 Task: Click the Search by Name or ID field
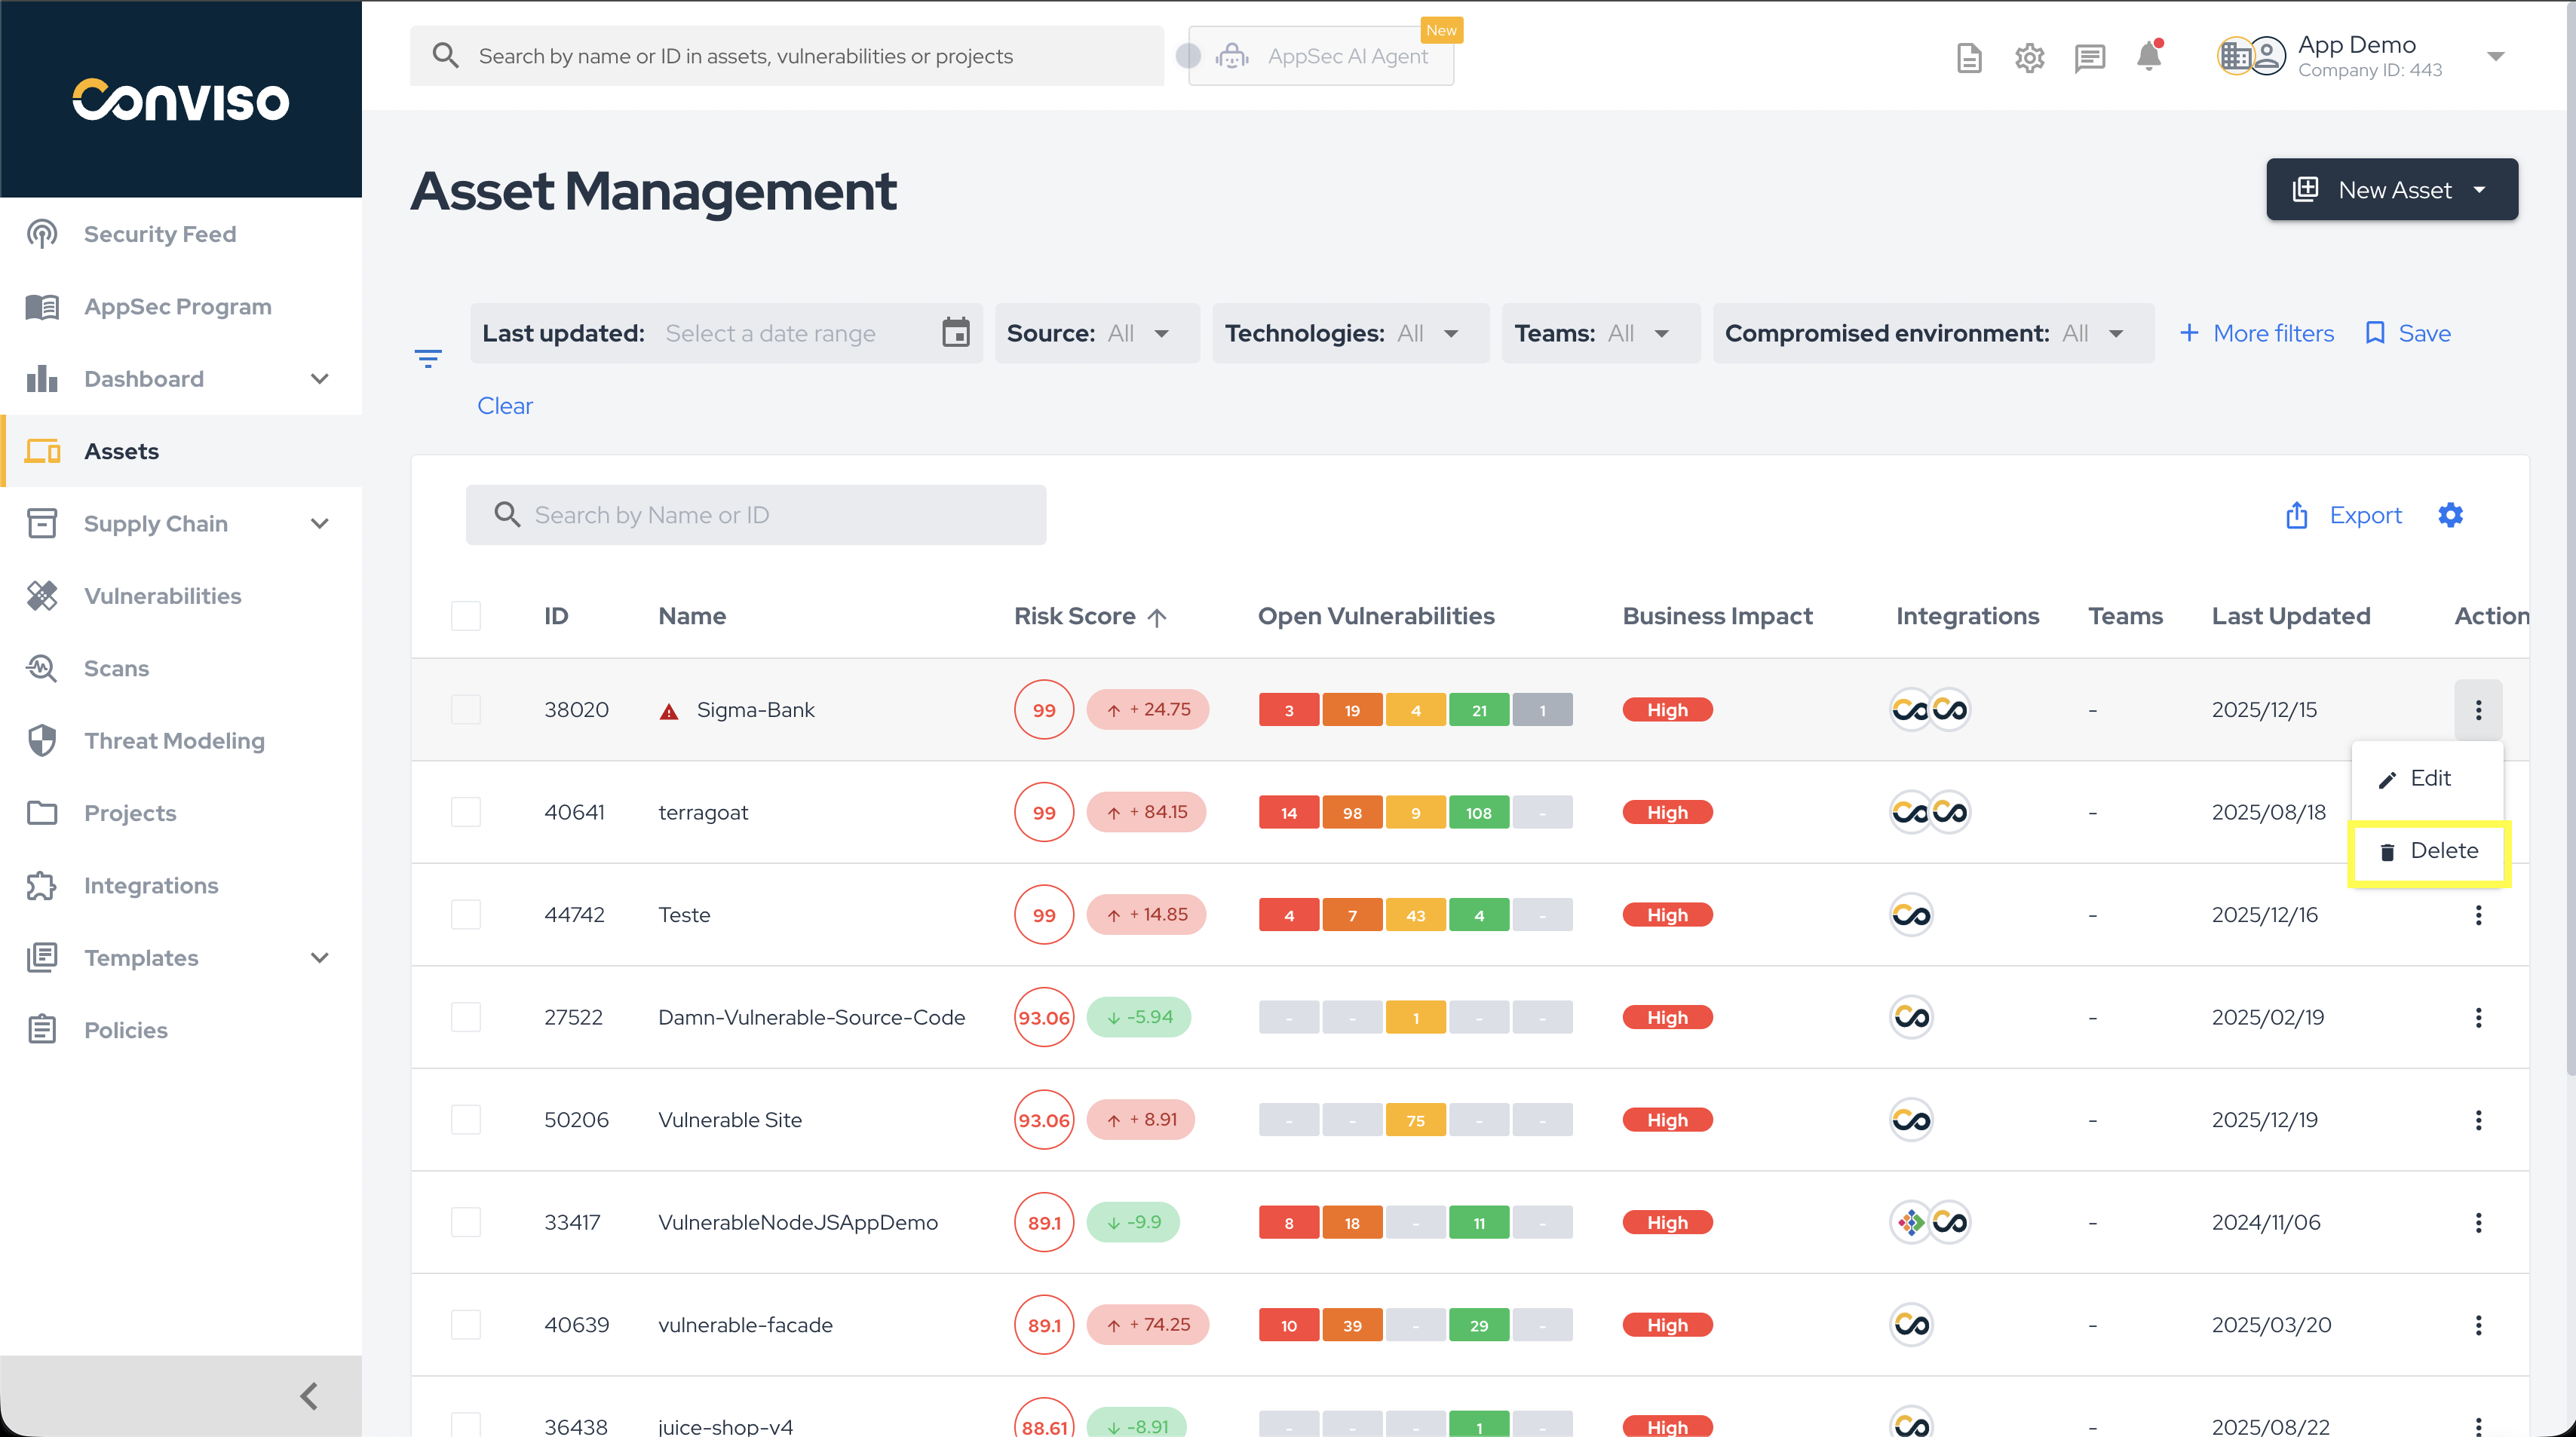(x=755, y=514)
